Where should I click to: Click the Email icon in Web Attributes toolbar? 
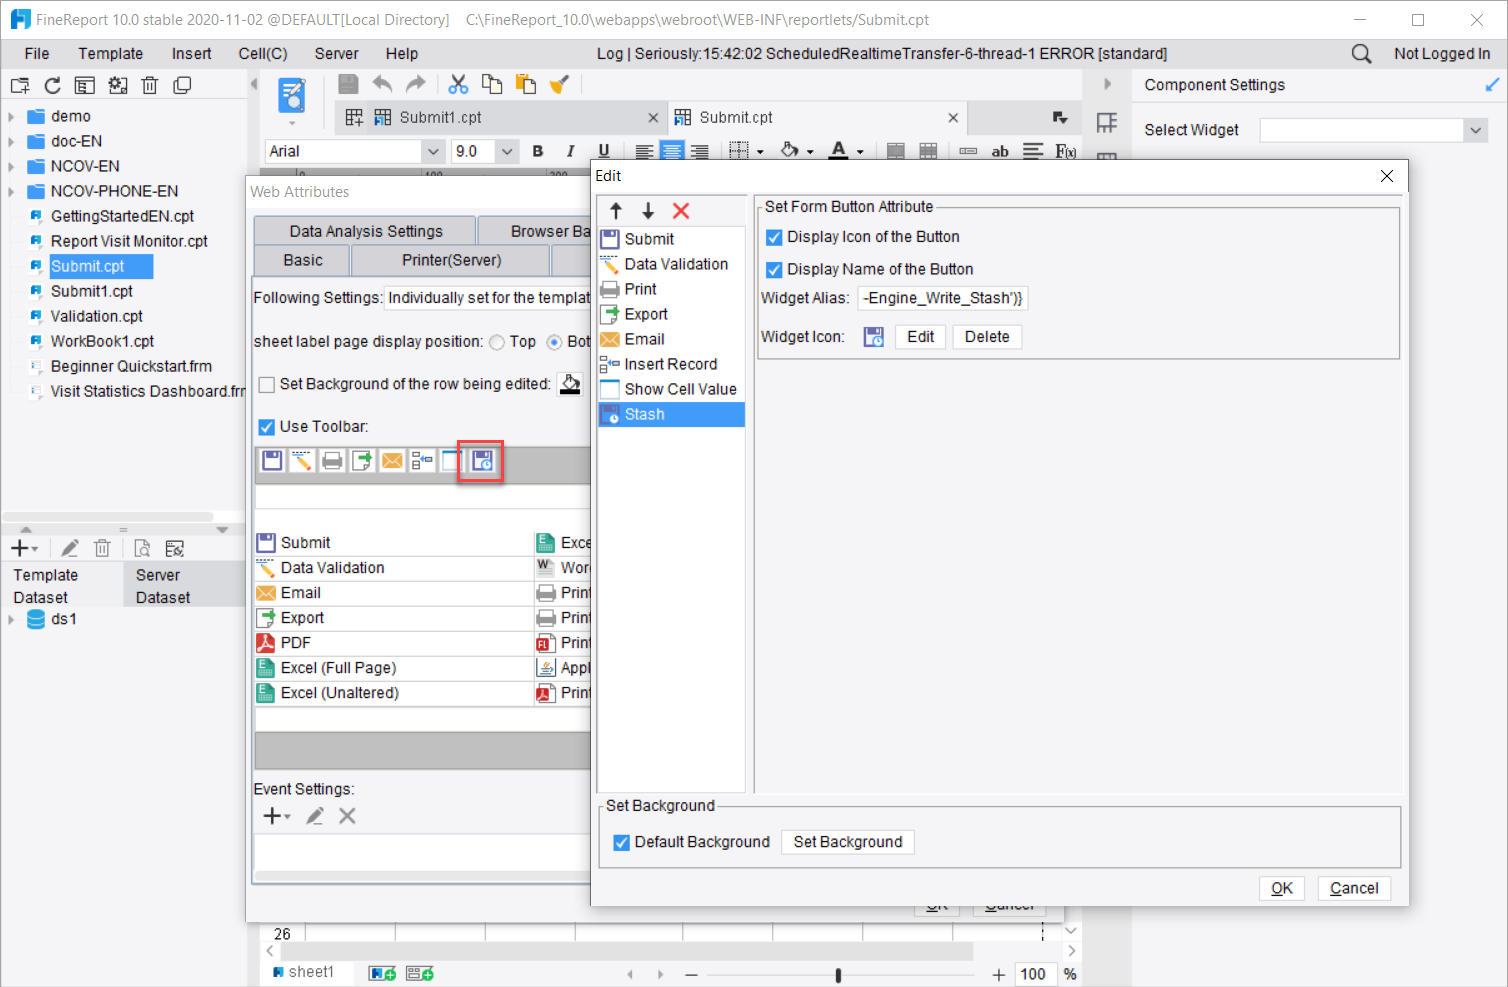392,460
